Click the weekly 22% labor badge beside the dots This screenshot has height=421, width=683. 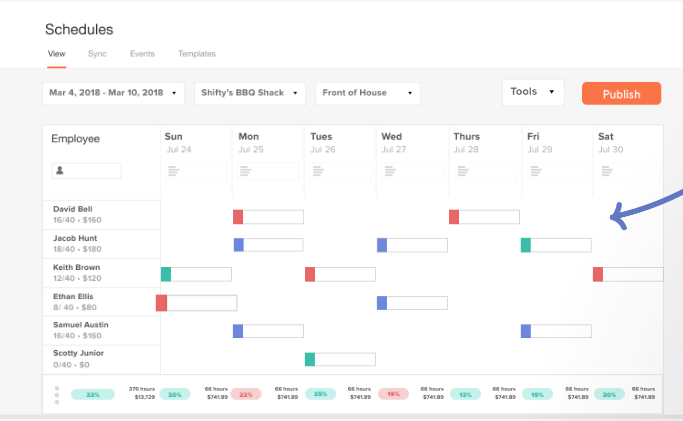pos(93,394)
